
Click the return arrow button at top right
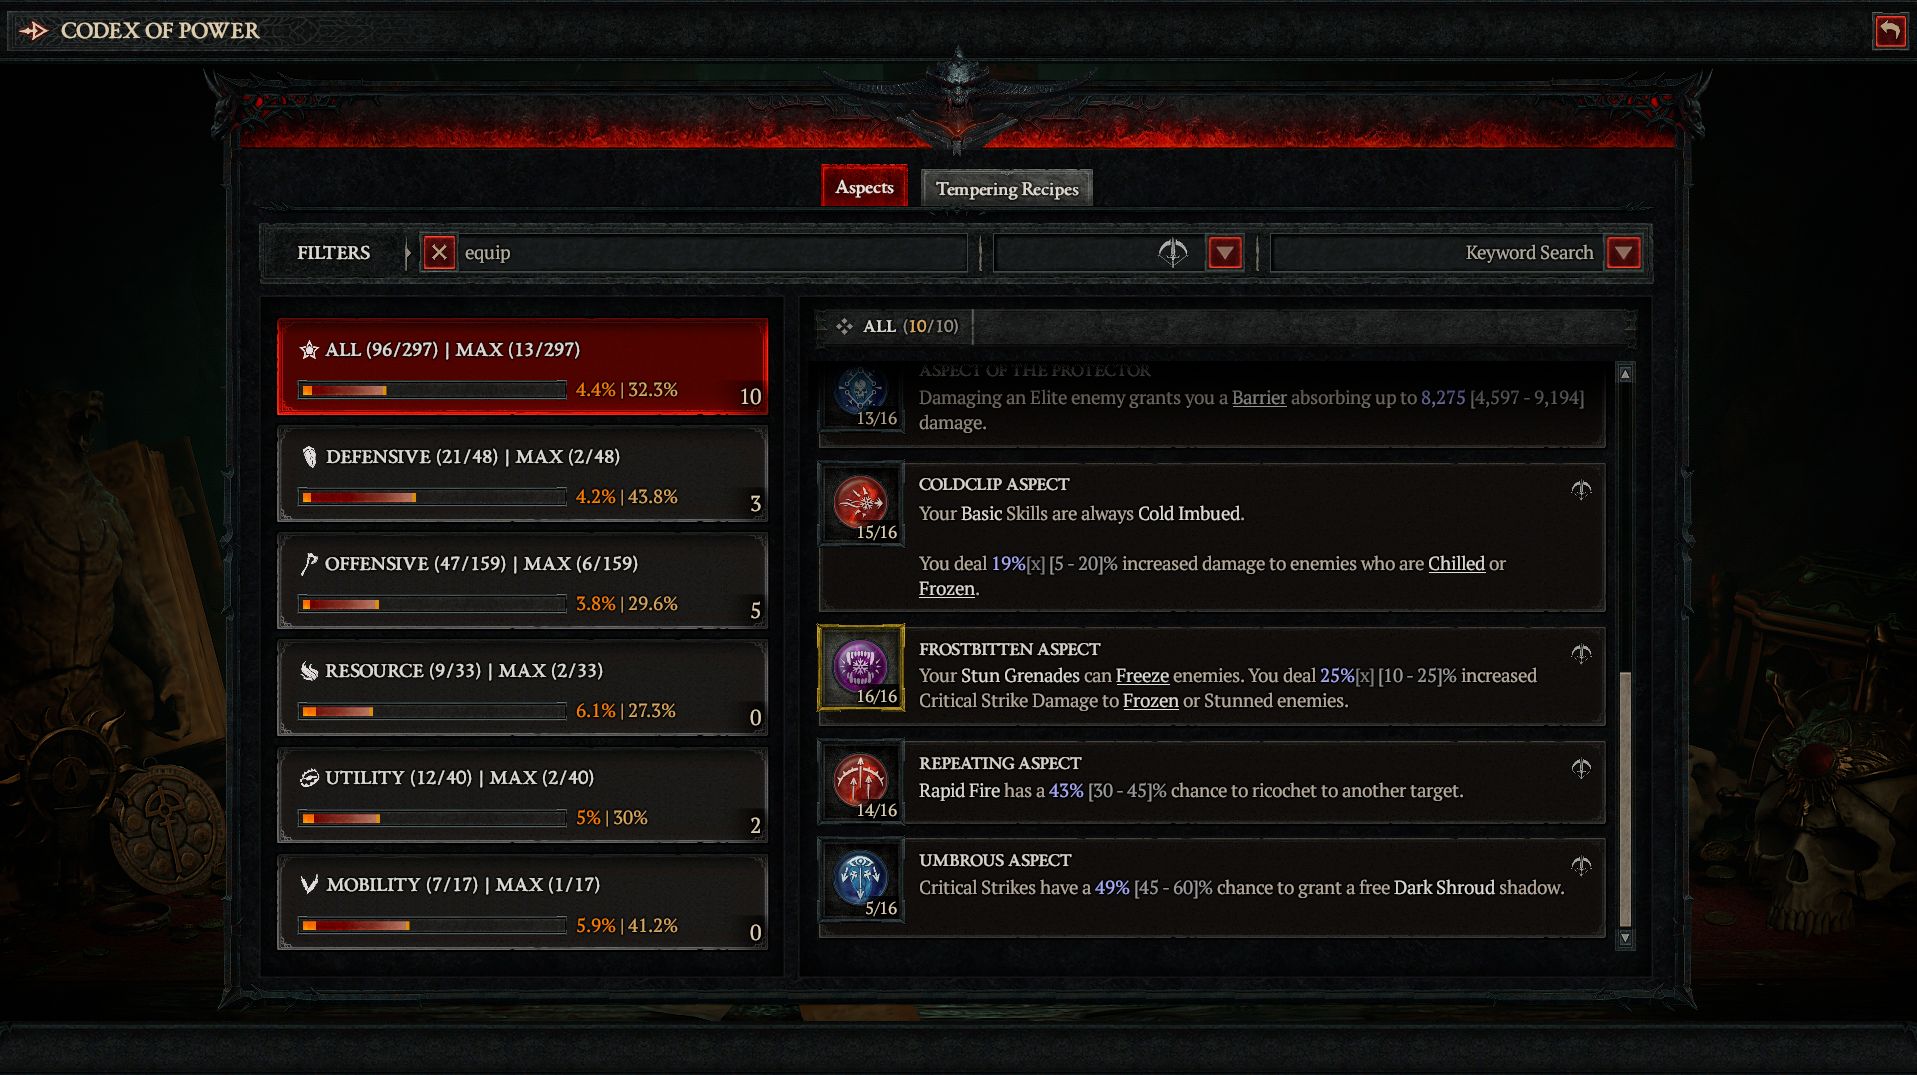pyautogui.click(x=1890, y=31)
